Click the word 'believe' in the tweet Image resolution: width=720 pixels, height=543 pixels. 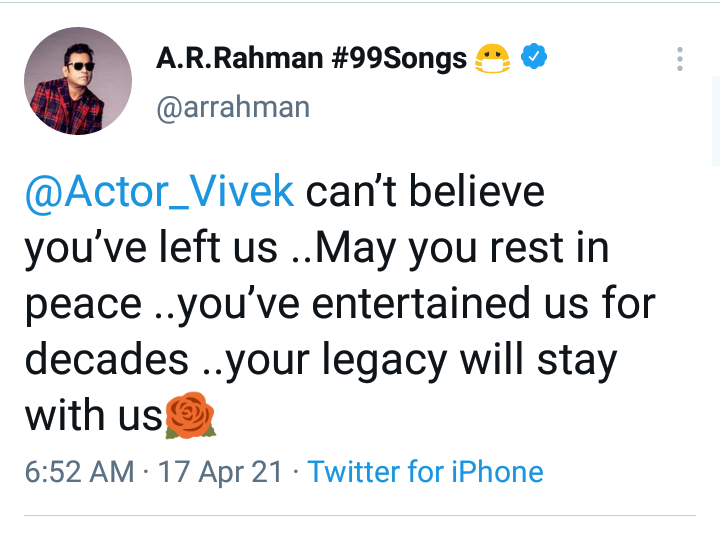476,191
